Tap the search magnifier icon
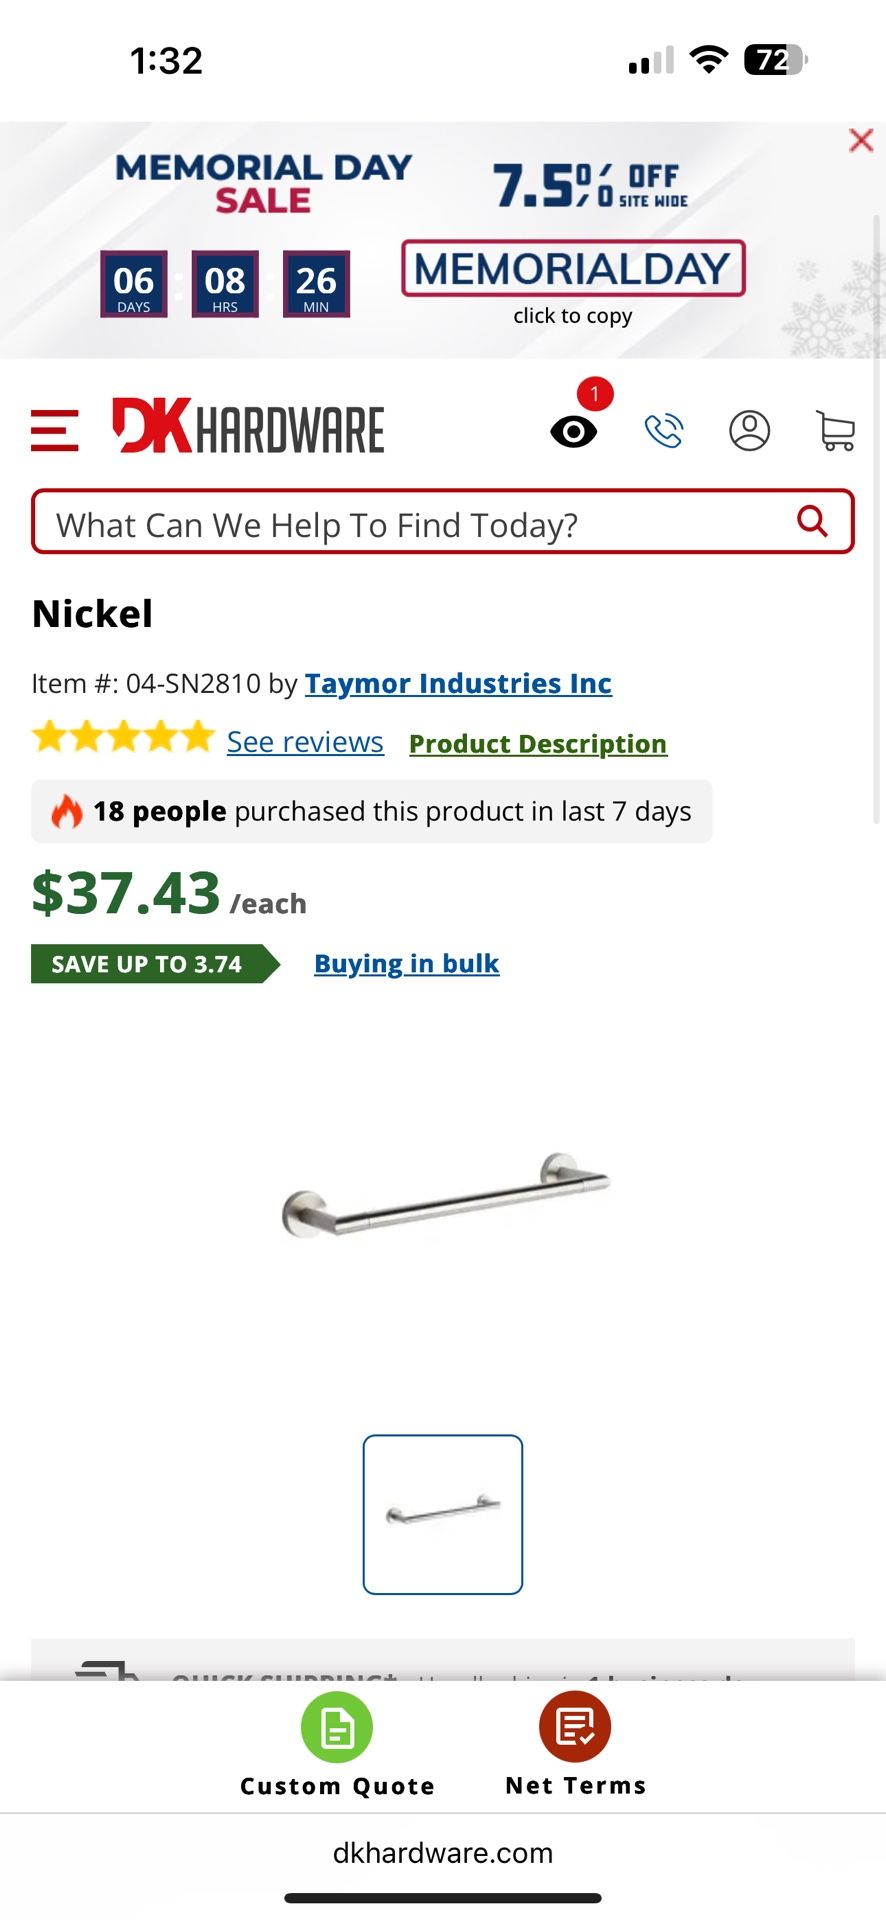Image resolution: width=886 pixels, height=1920 pixels. pos(811,521)
